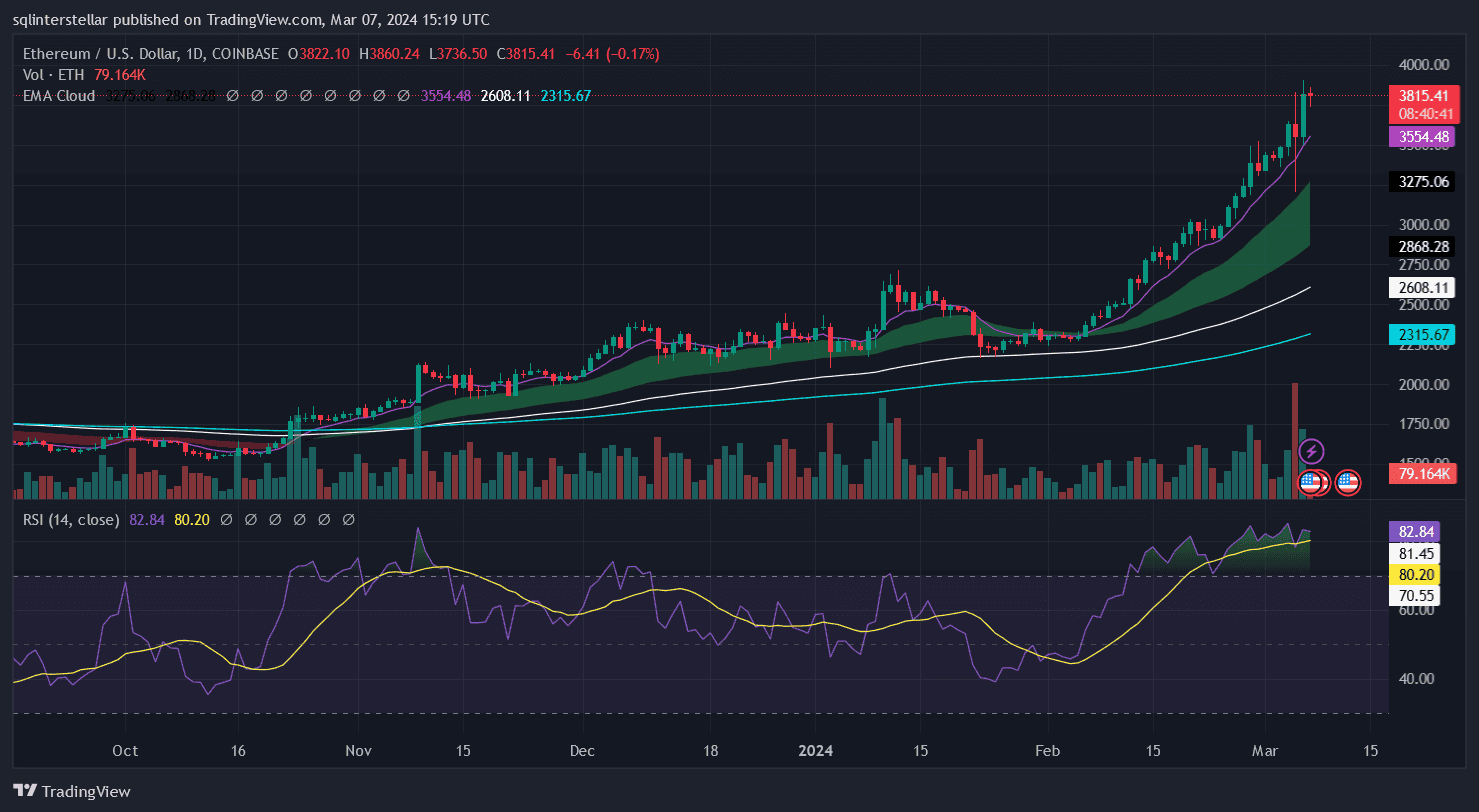Select the EMA Cloud indicator legend

[59, 96]
